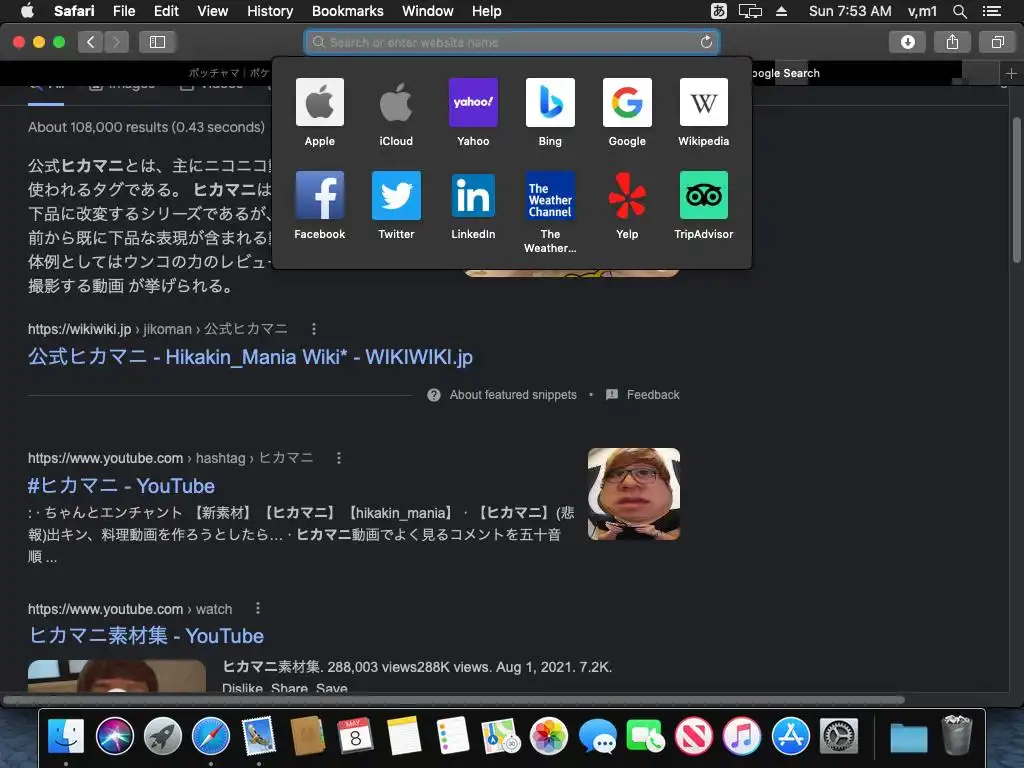
Task: Open the 公式ヒカマニ Hikakin_Mania Wiki result
Action: click(250, 357)
